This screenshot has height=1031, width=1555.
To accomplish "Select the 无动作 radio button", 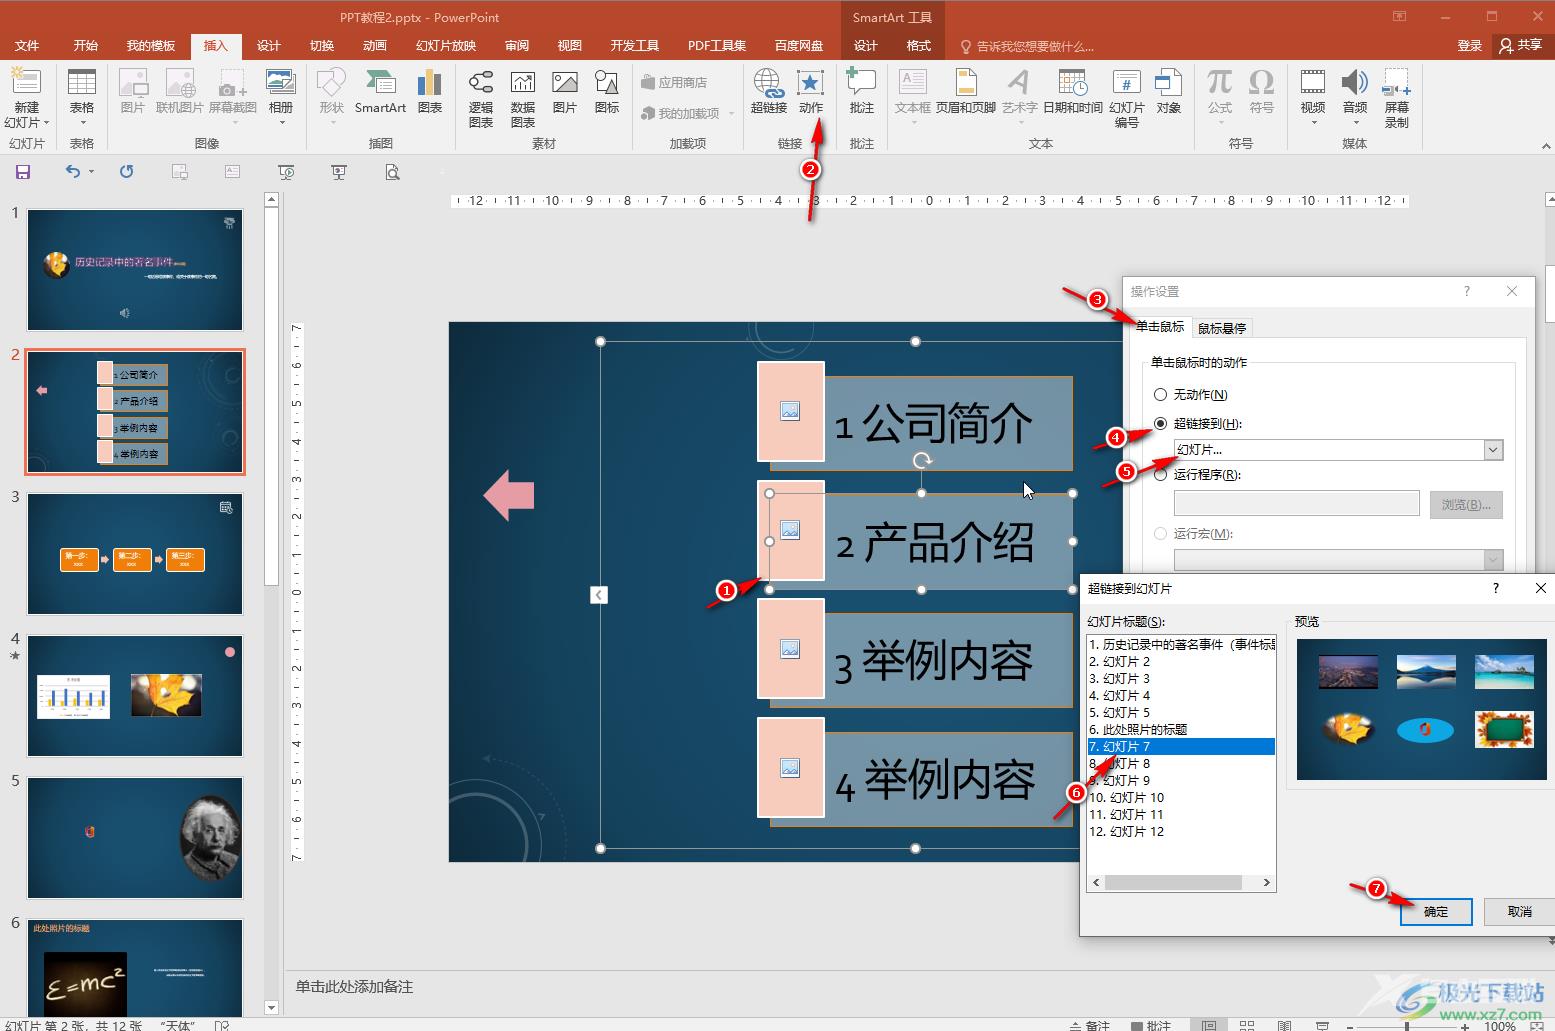I will click(1160, 395).
